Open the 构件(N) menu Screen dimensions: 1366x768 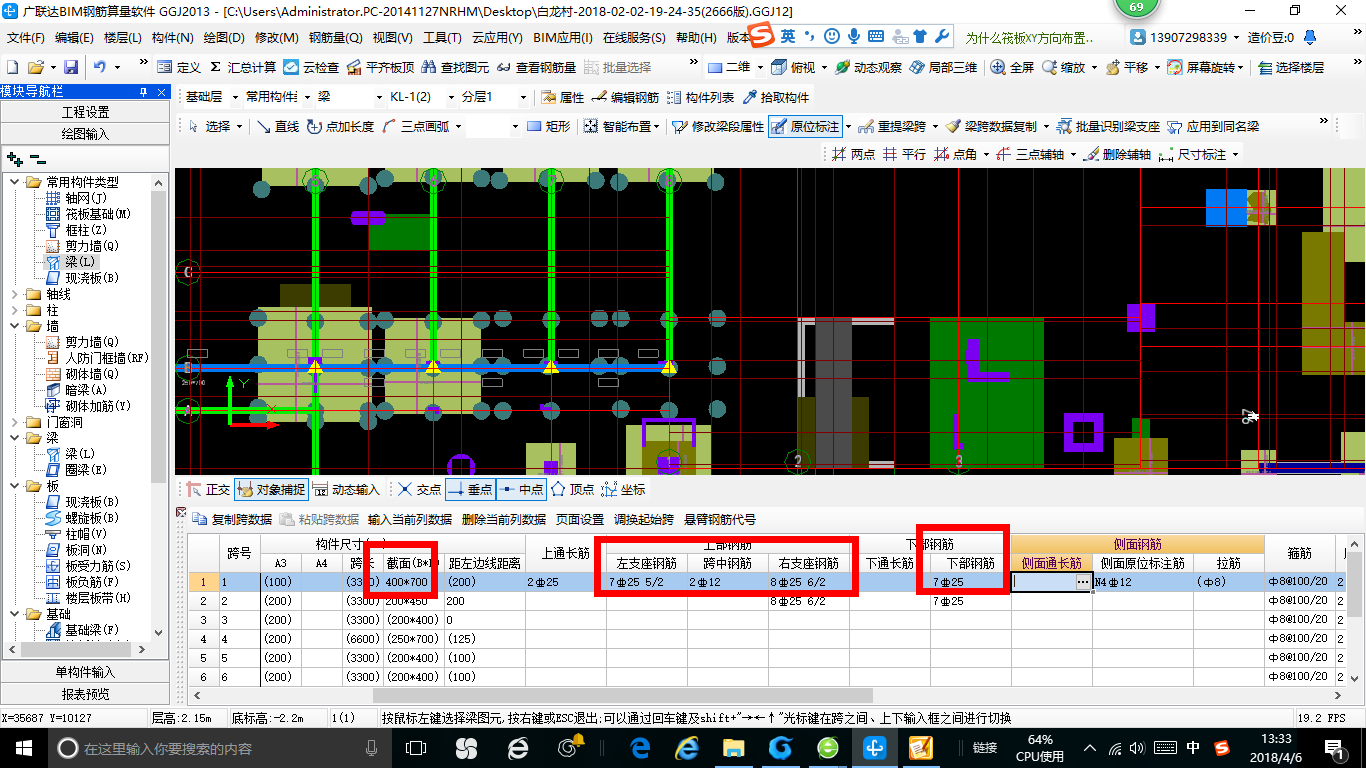pyautogui.click(x=172, y=37)
